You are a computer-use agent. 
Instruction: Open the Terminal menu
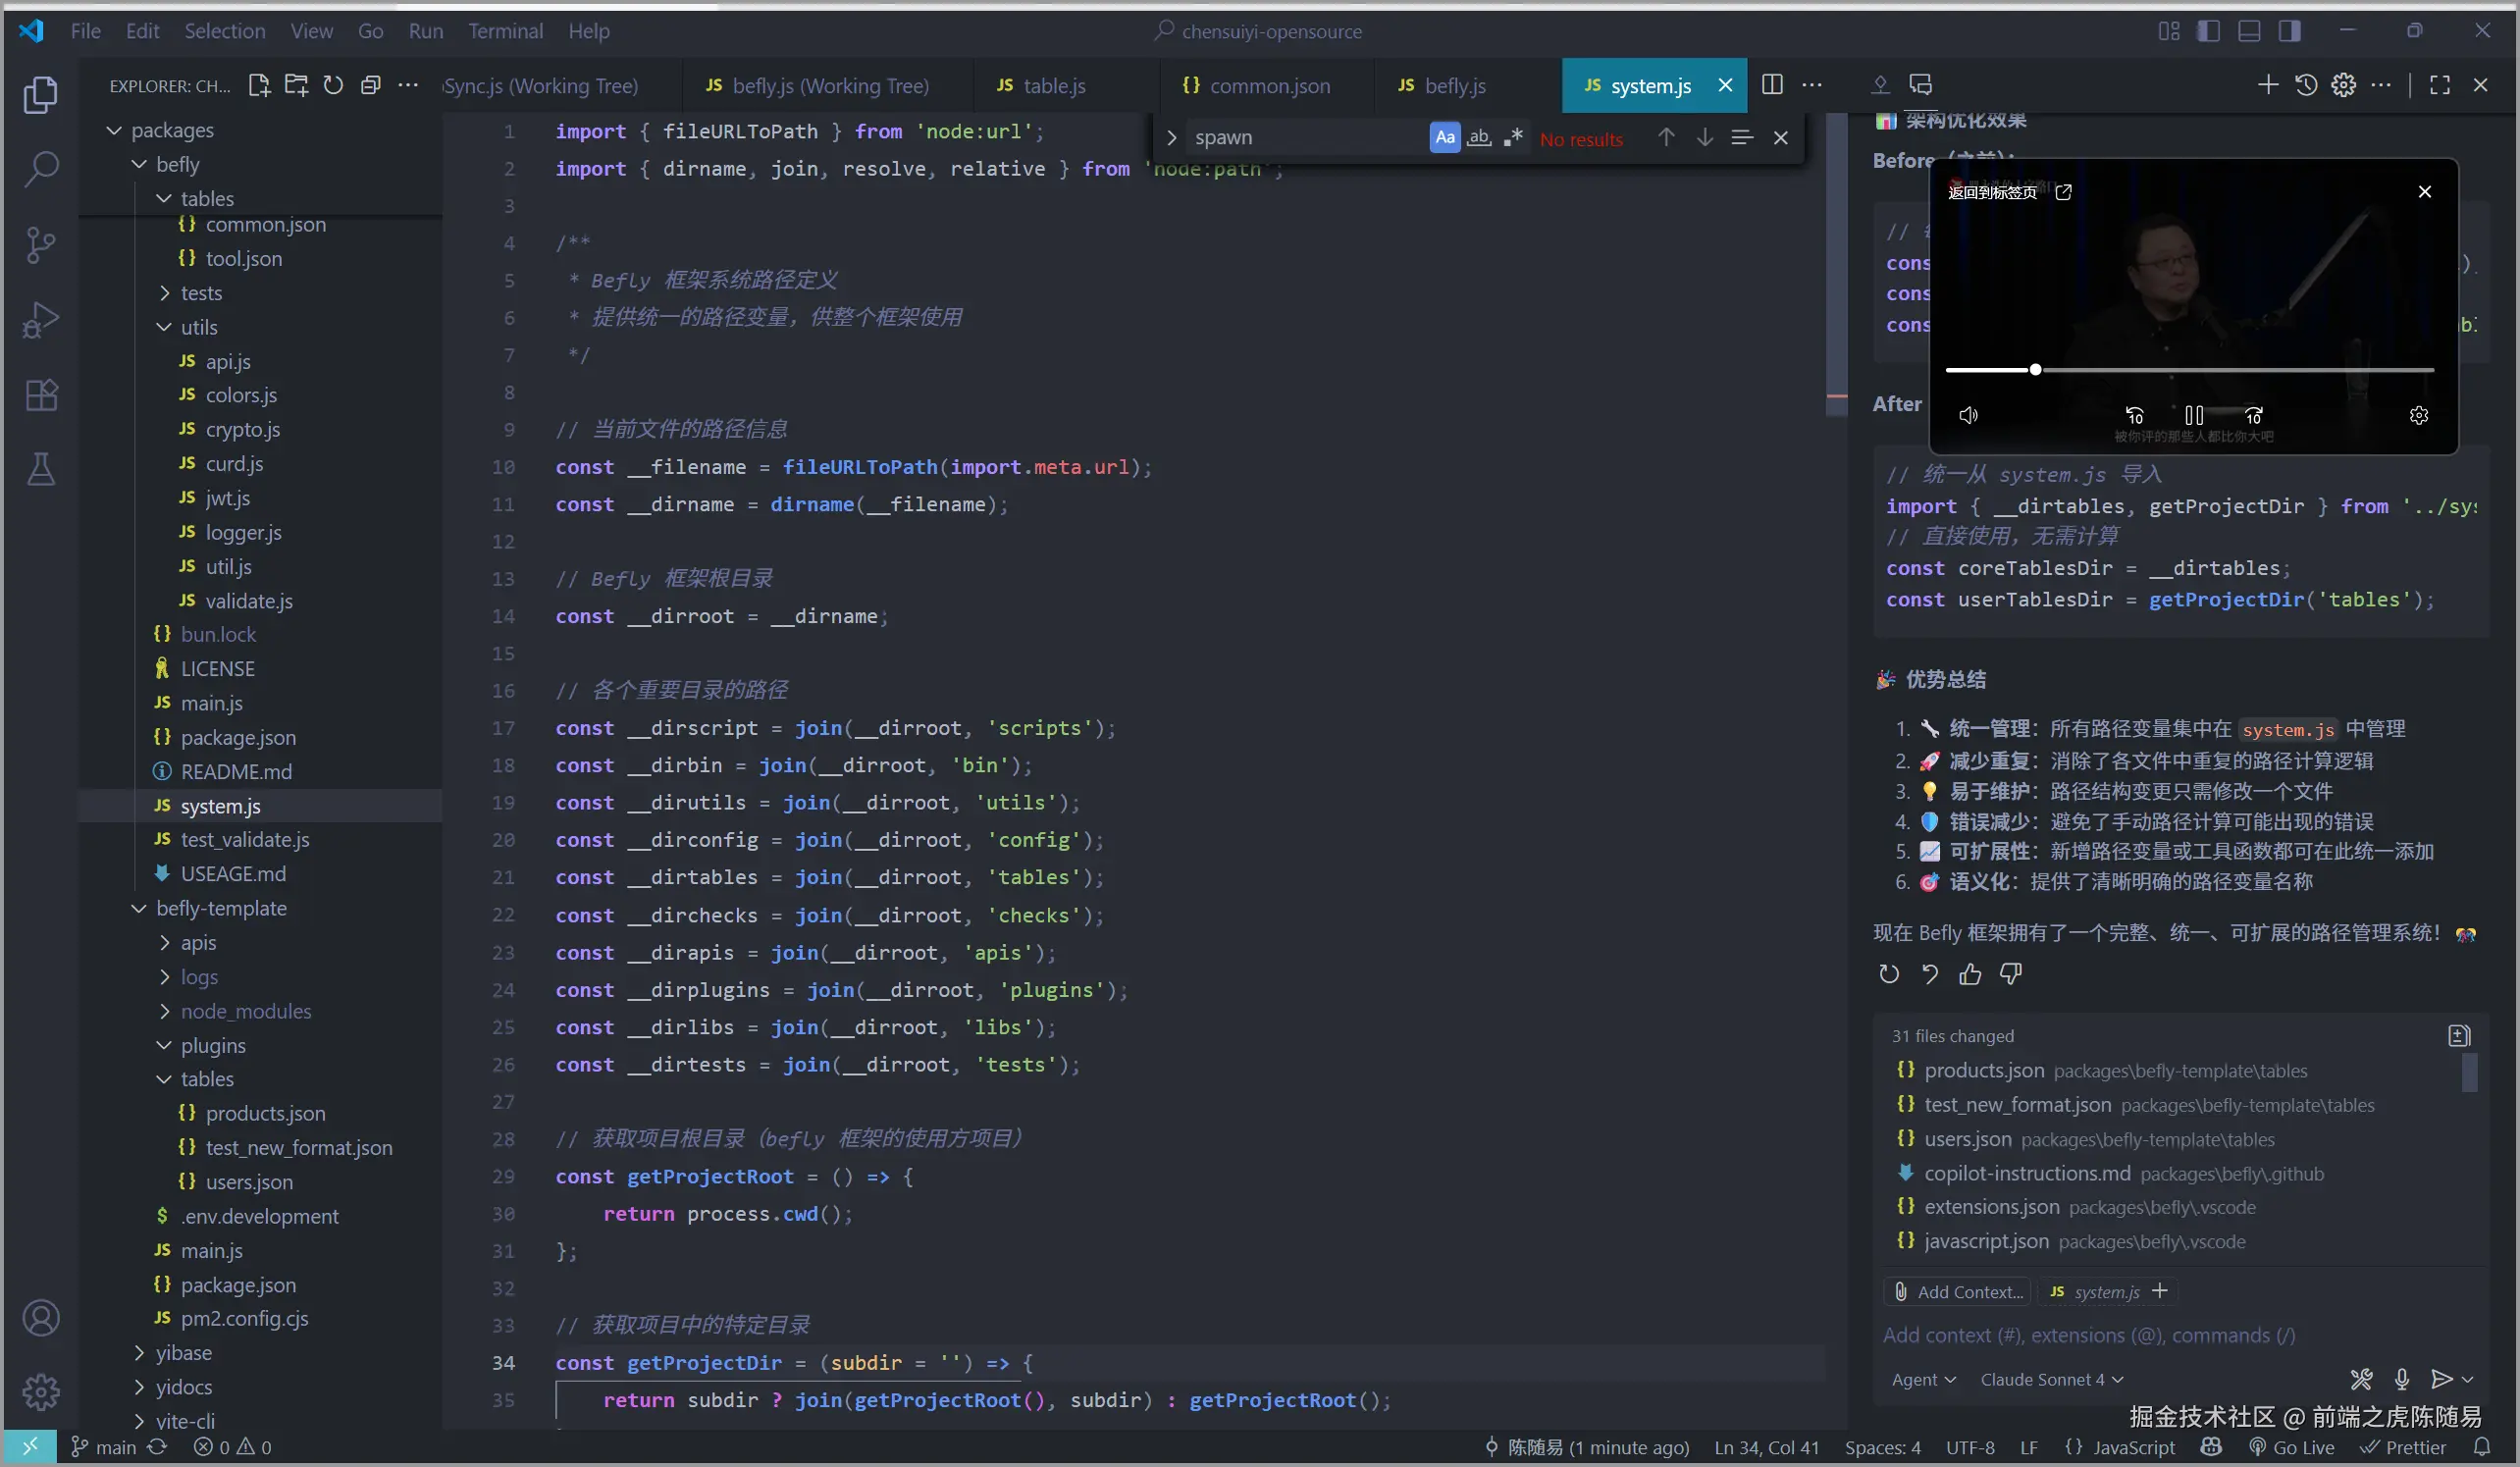505,31
